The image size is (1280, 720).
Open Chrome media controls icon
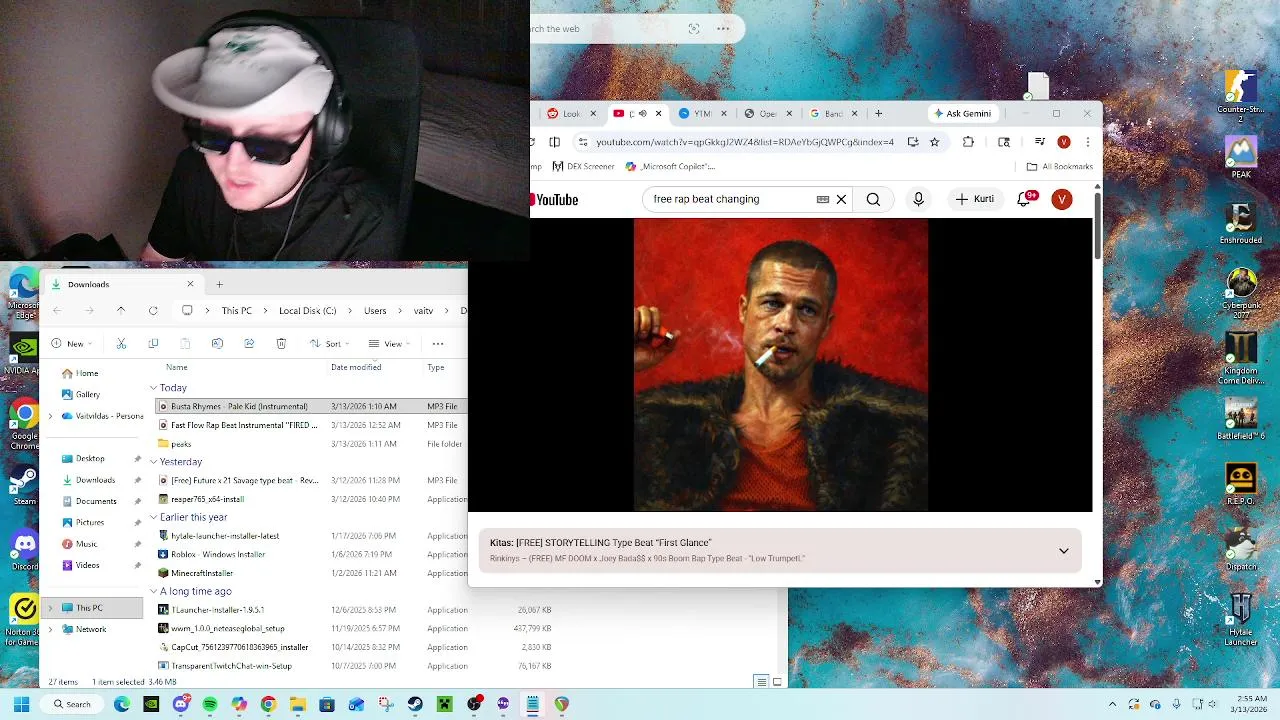pyautogui.click(x=1040, y=142)
